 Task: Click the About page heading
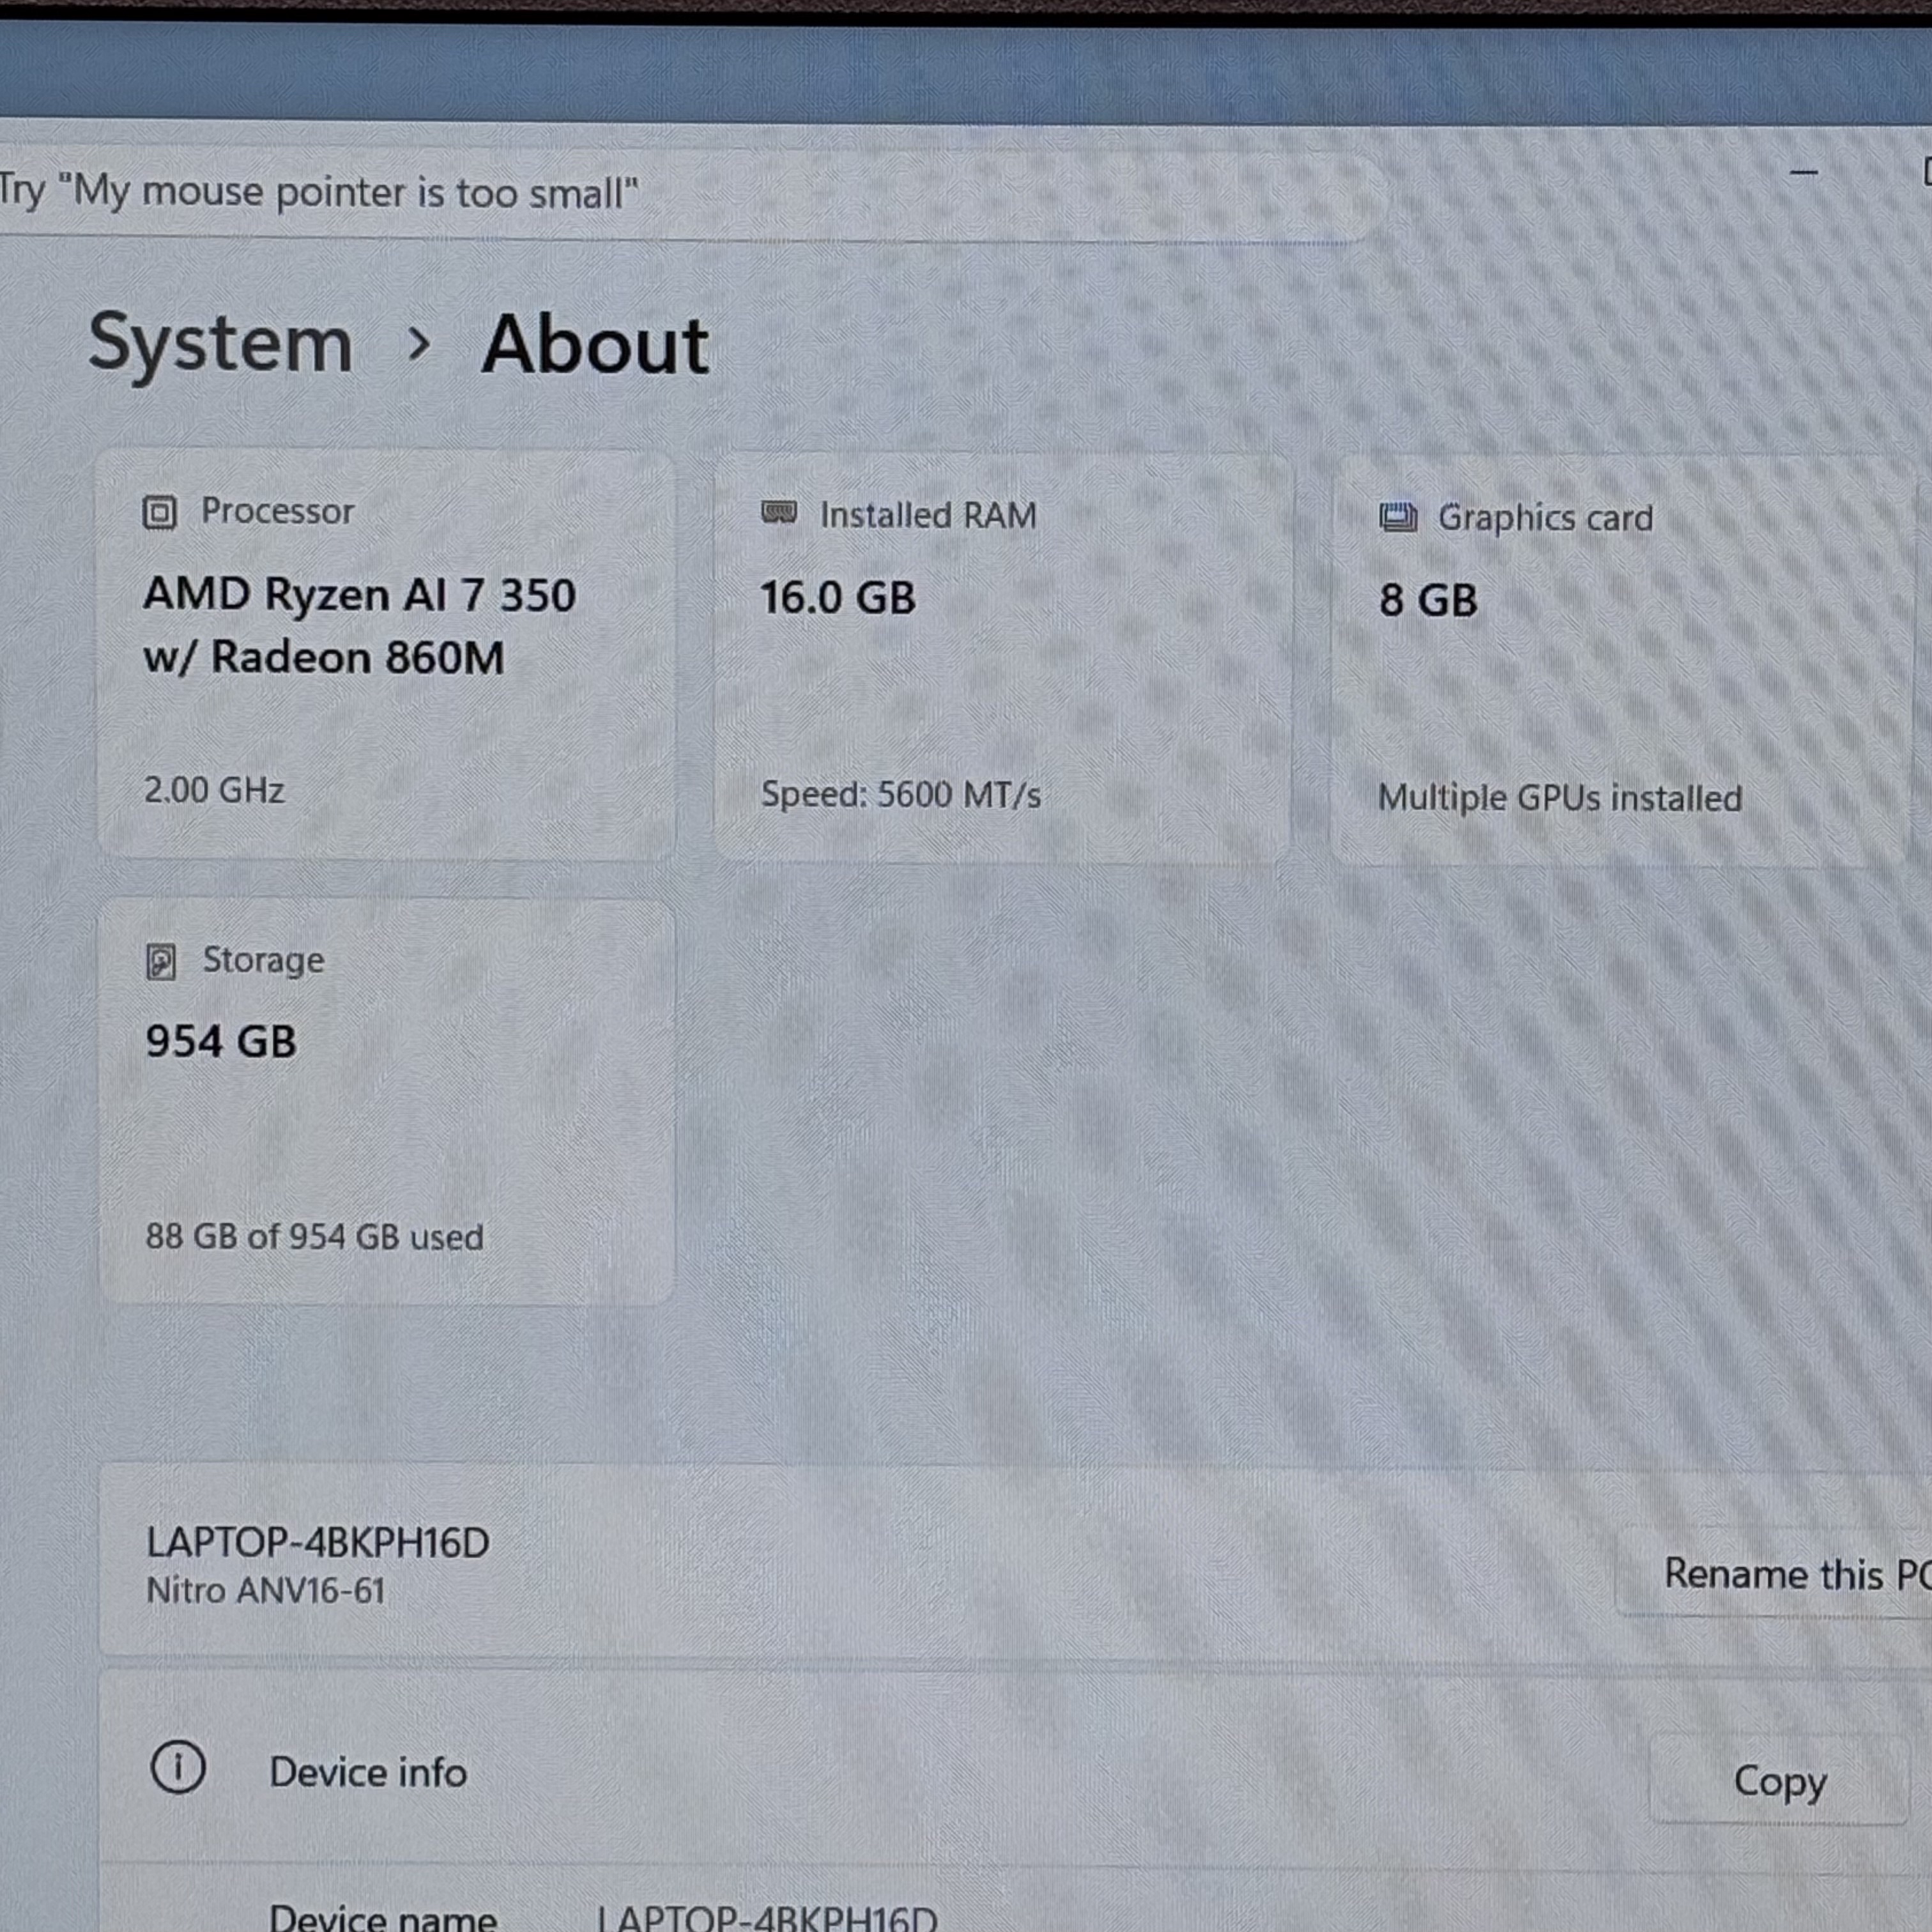(595, 345)
